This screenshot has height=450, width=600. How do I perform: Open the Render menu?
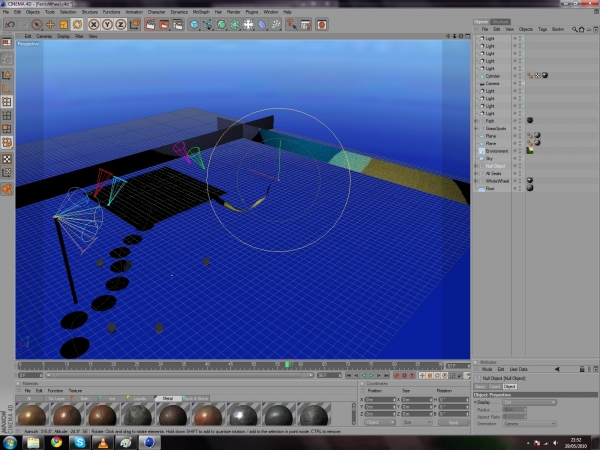click(x=233, y=12)
